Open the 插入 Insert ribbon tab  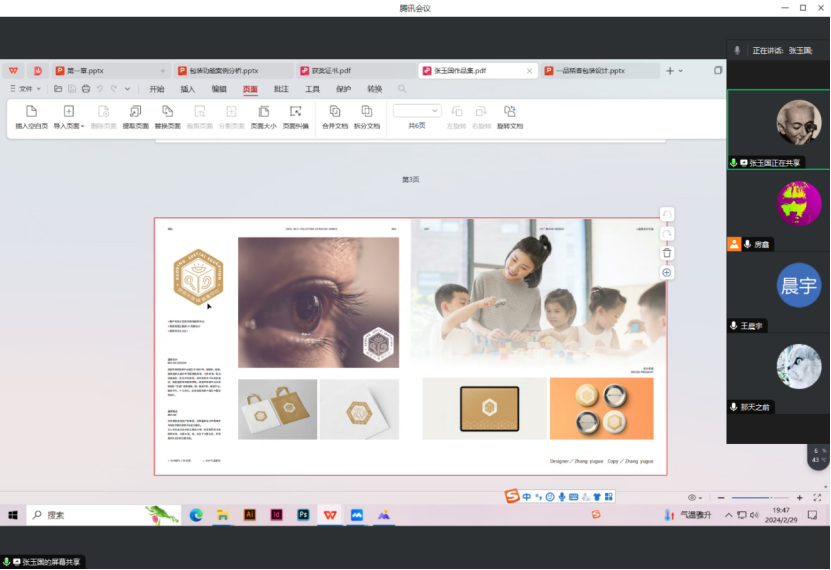click(x=188, y=89)
